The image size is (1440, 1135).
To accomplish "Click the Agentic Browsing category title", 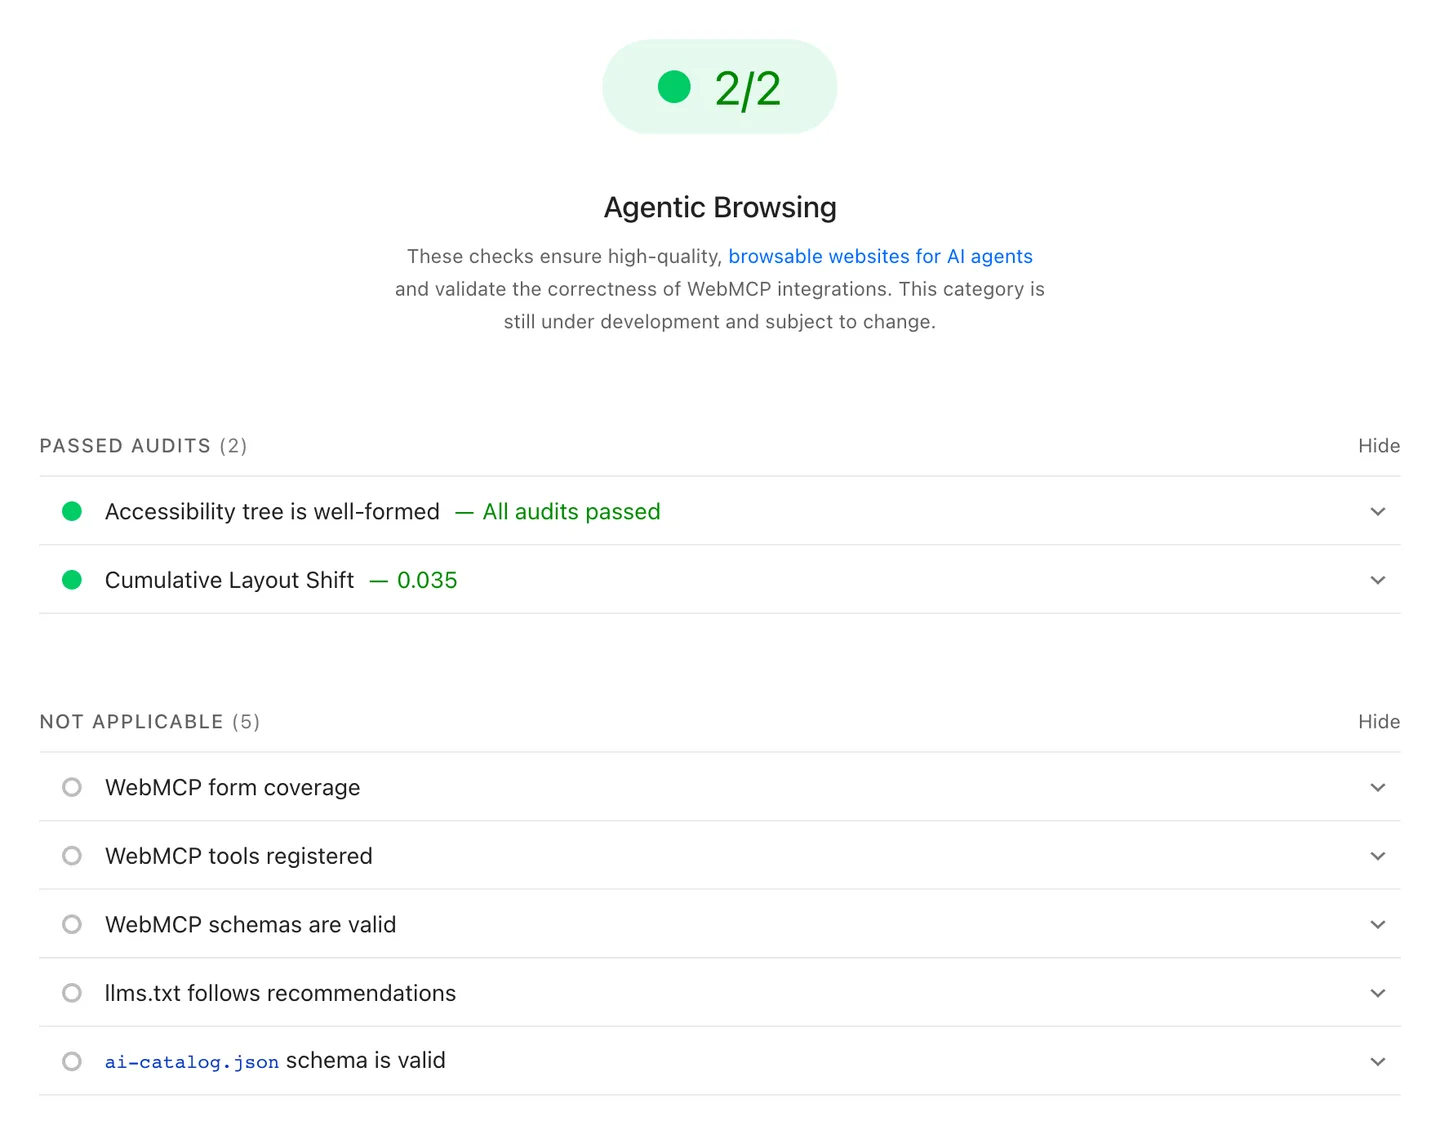I will coord(720,207).
